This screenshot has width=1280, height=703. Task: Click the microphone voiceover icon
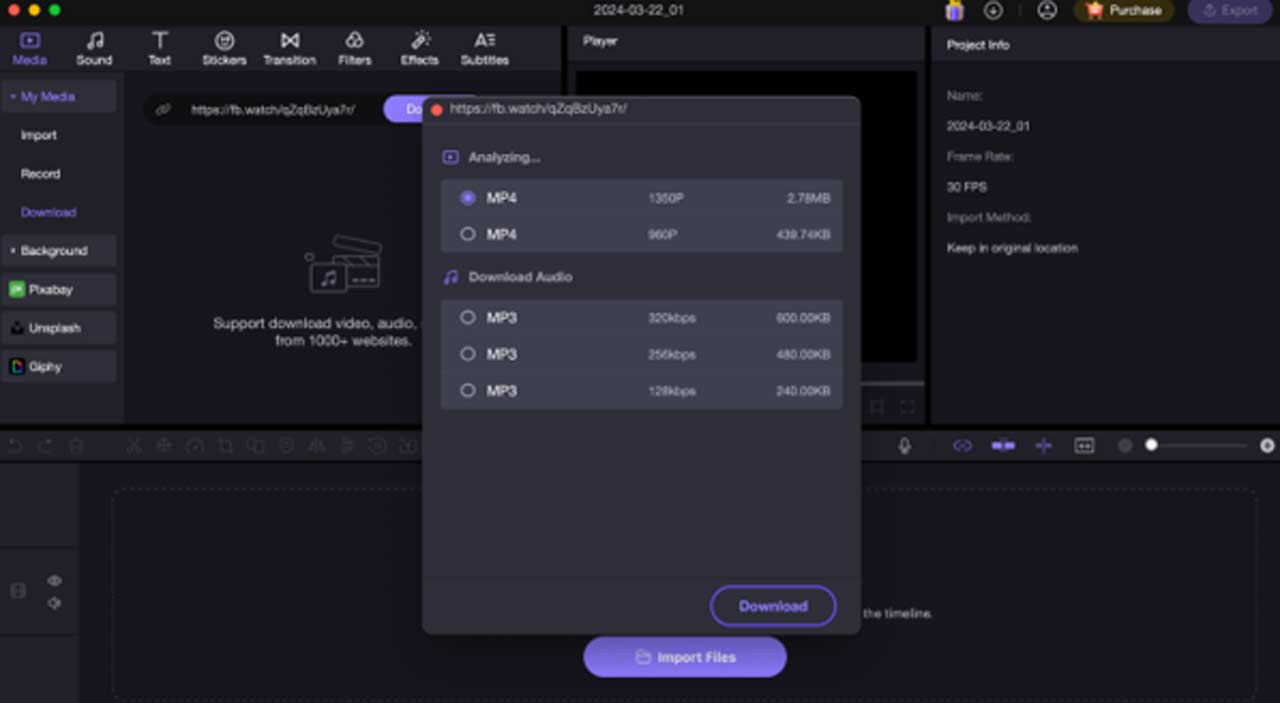point(904,446)
